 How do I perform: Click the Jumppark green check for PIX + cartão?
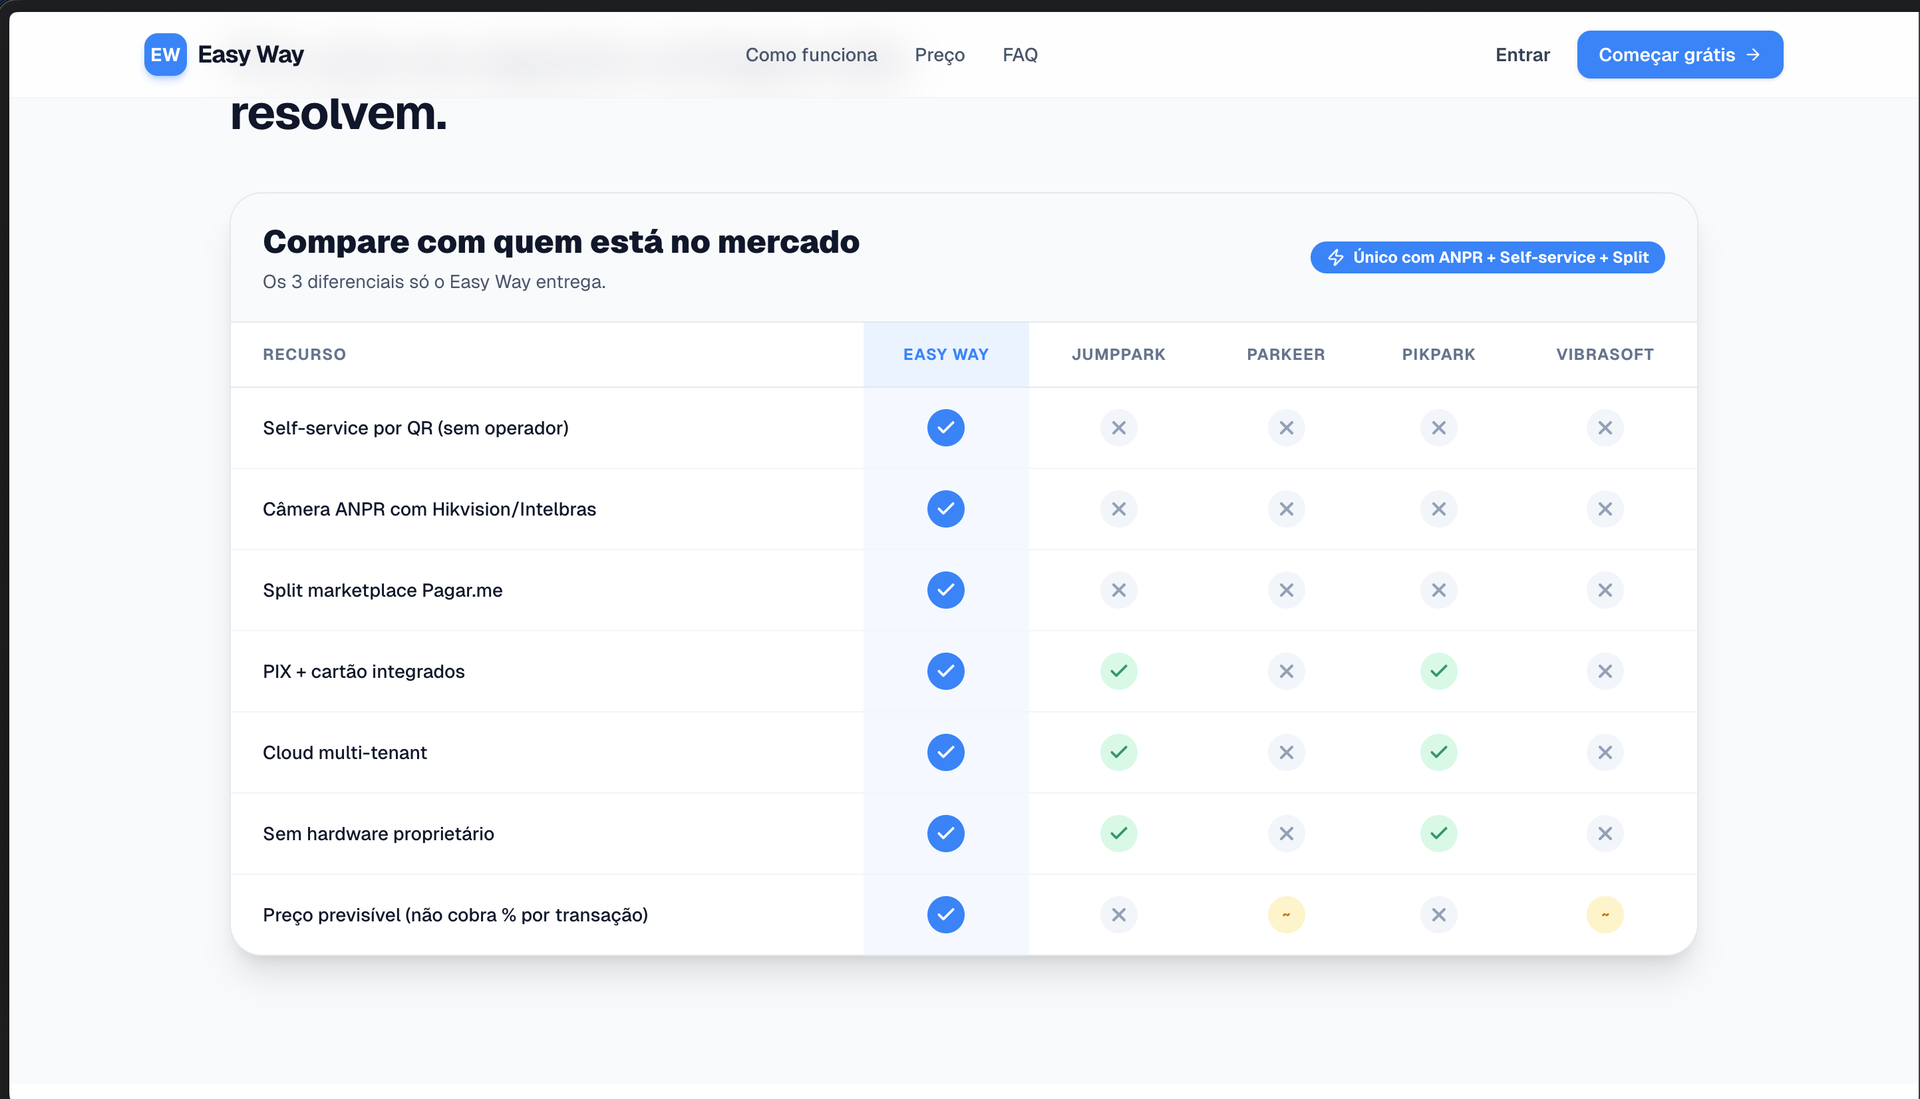pyautogui.click(x=1118, y=671)
